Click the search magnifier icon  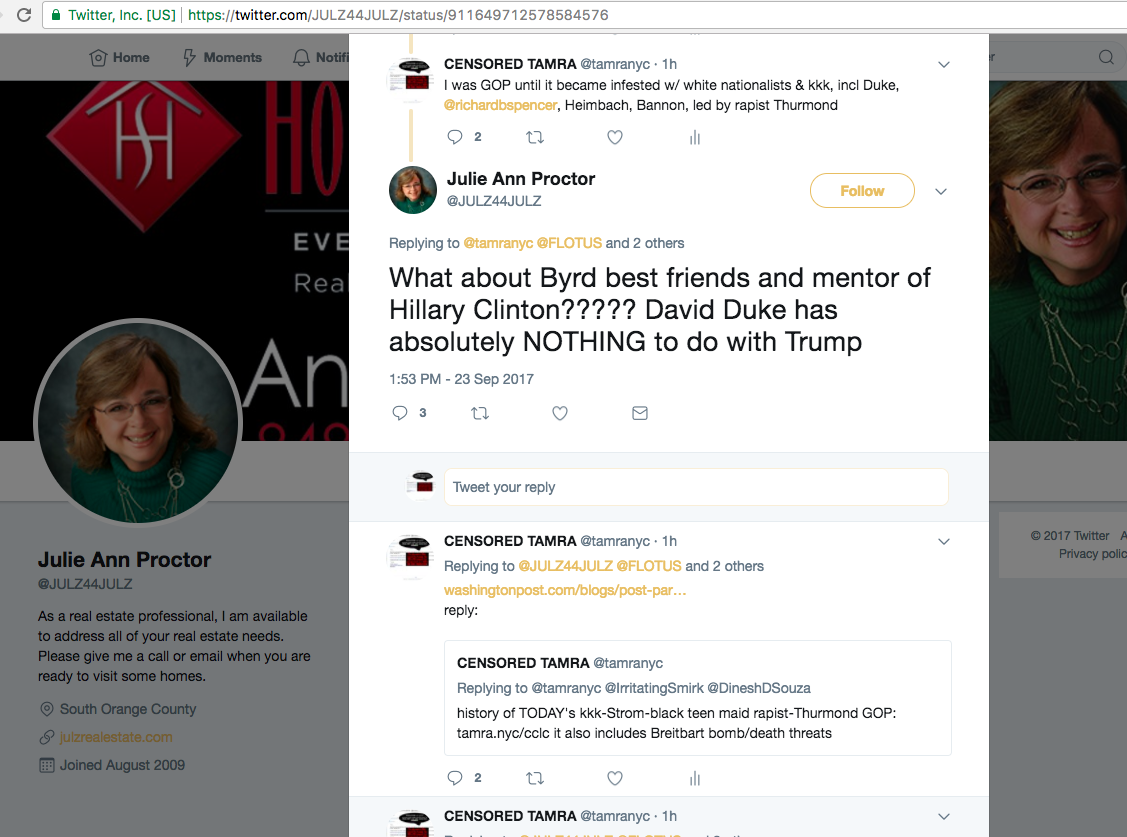point(1106,57)
